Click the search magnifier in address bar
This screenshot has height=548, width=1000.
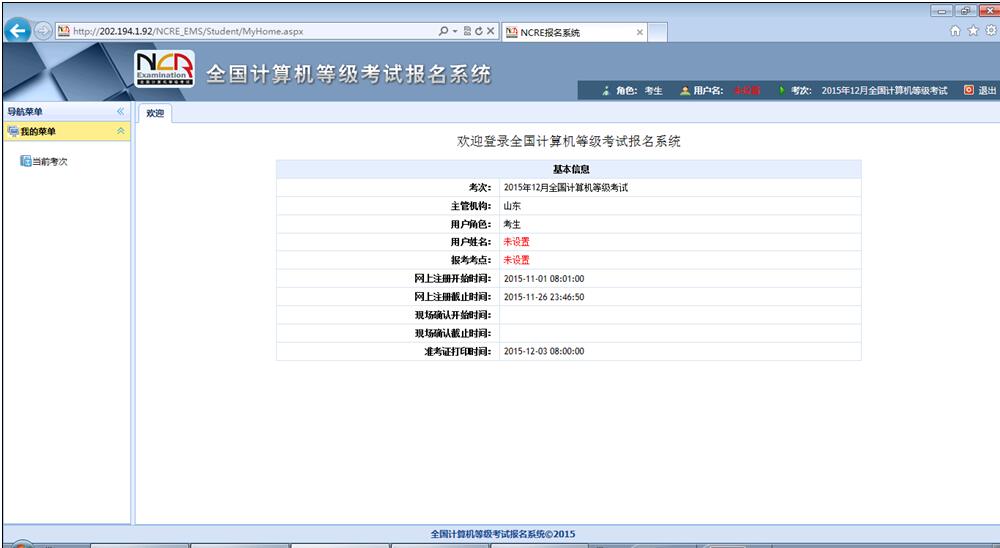click(443, 31)
